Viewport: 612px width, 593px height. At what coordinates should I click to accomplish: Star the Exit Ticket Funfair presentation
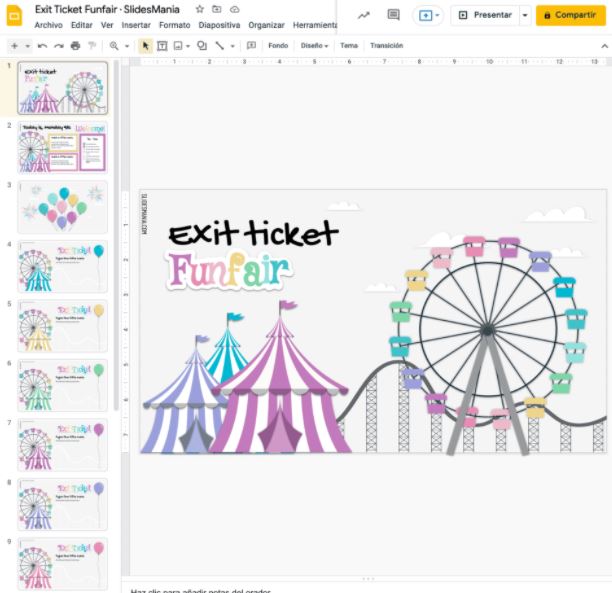tap(199, 9)
